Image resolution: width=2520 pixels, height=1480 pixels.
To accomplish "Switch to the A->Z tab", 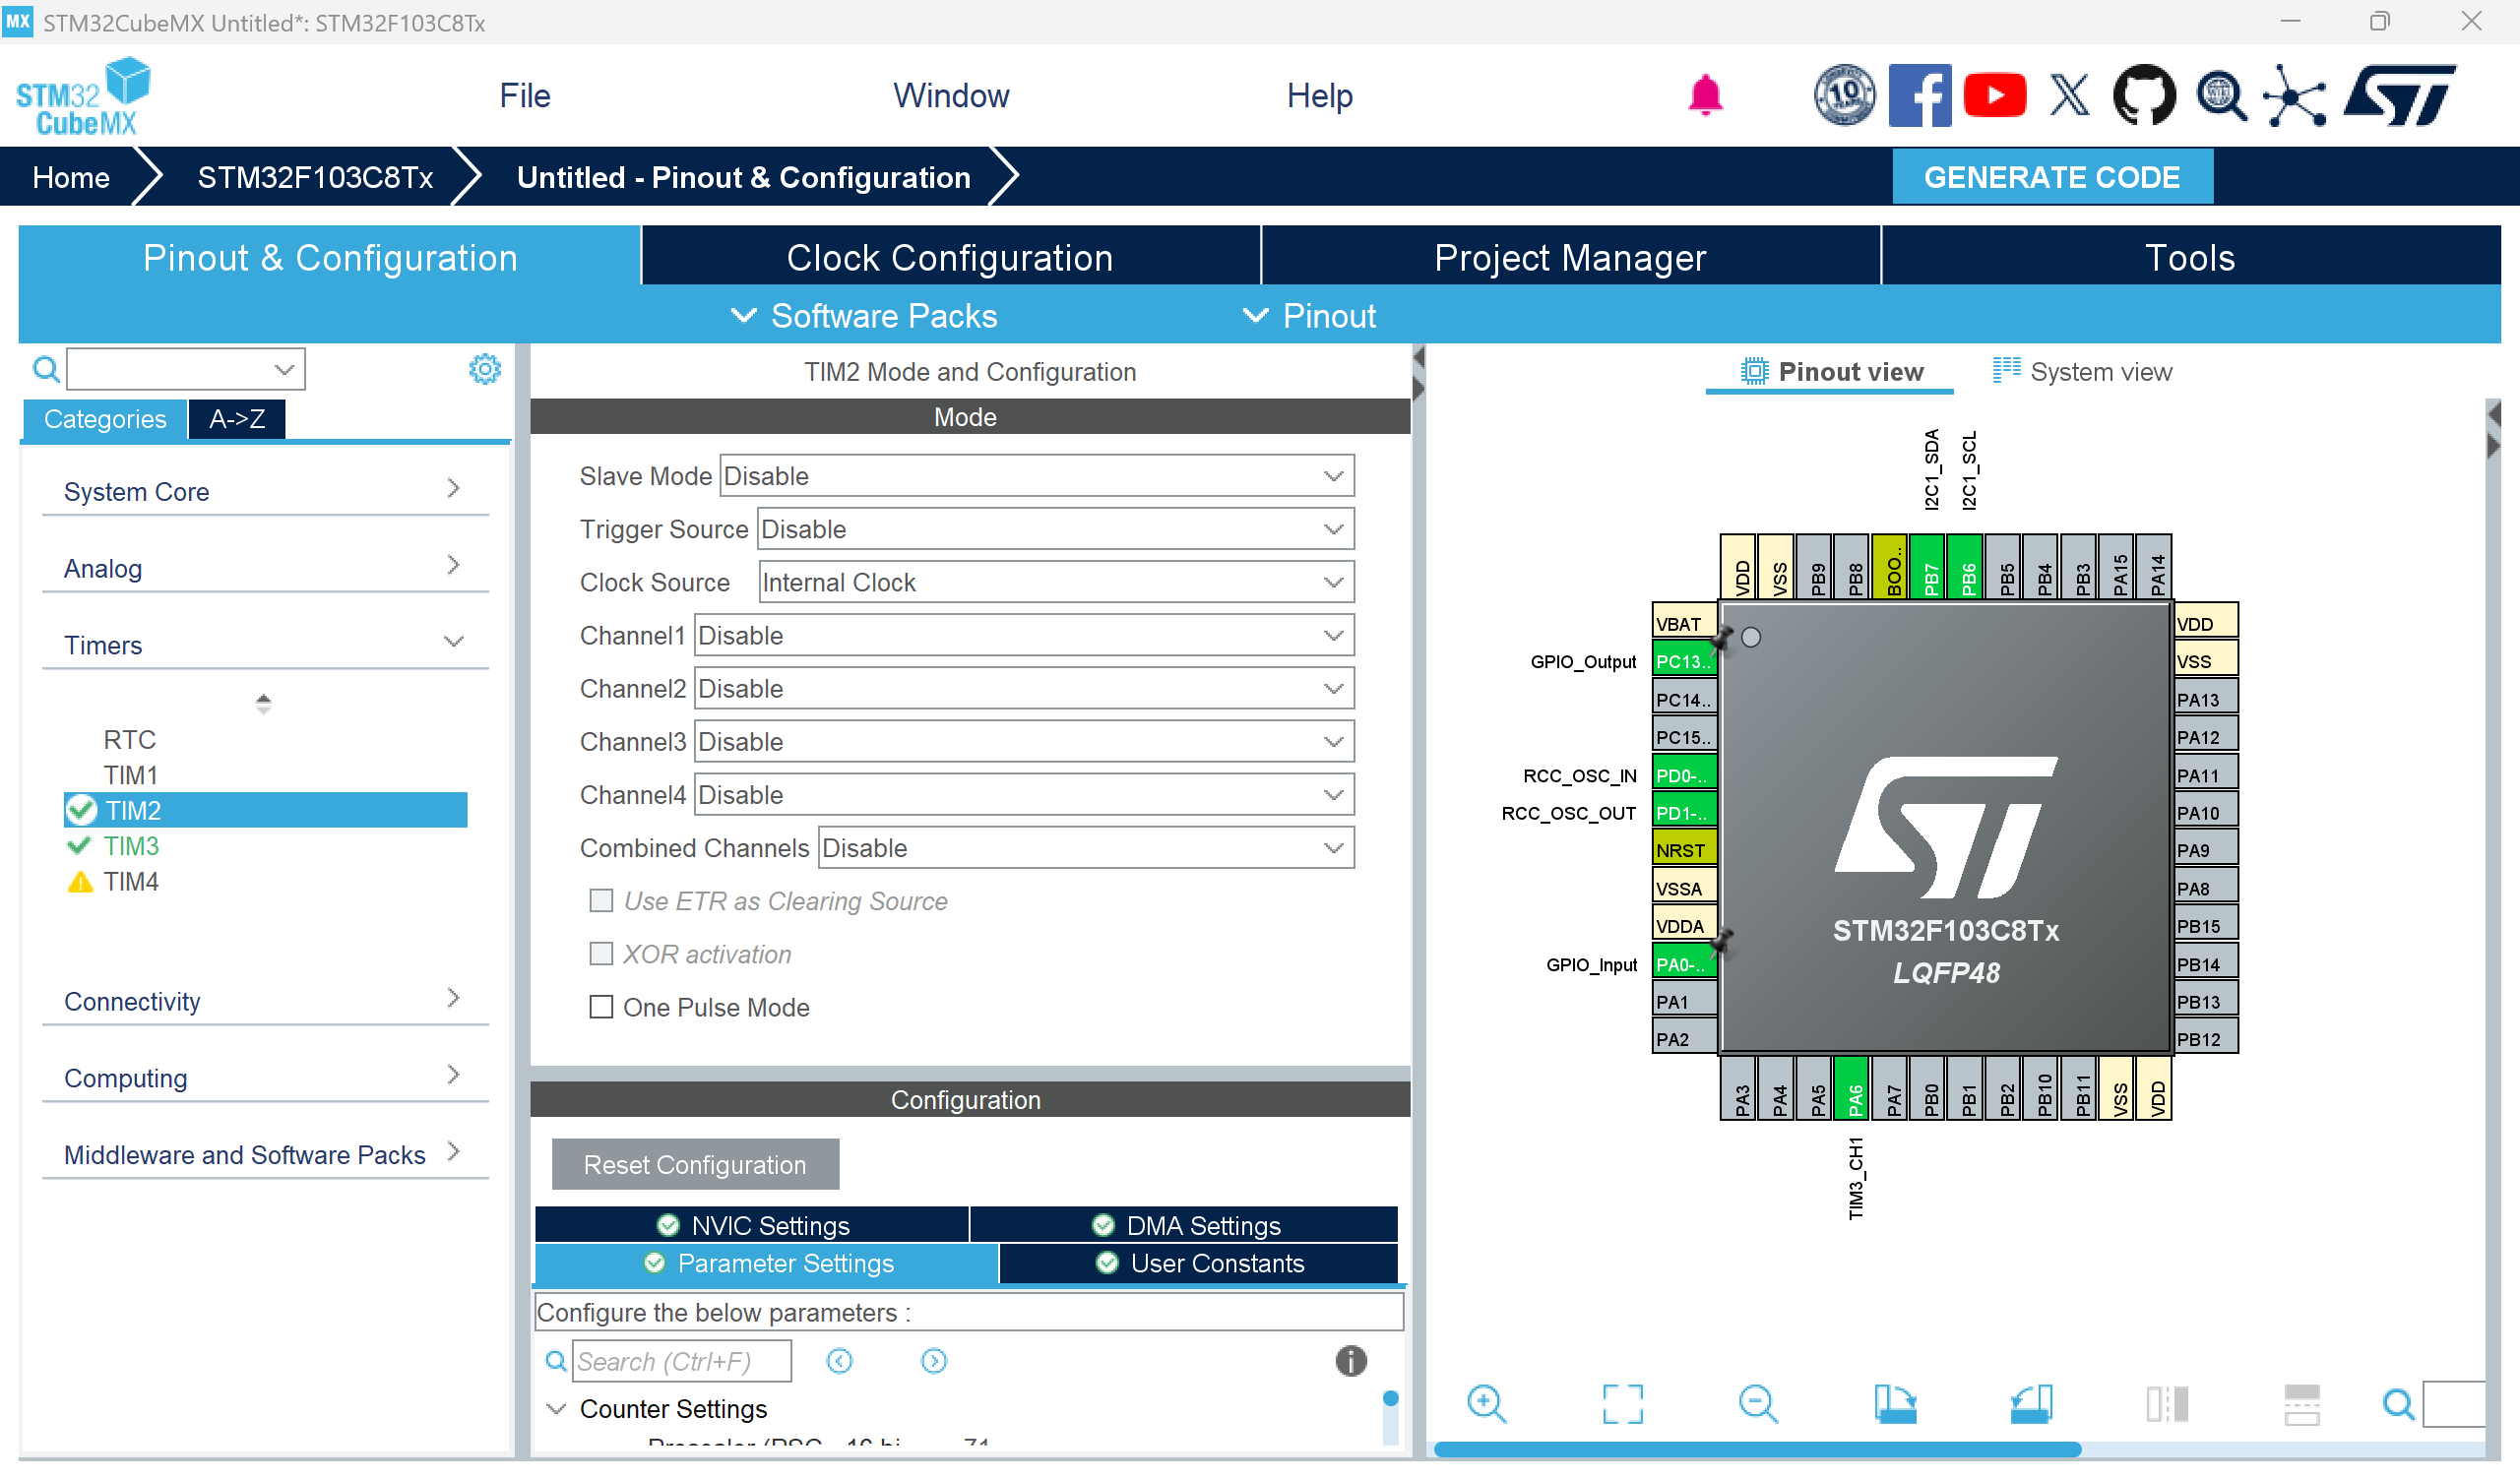I will coord(237,419).
